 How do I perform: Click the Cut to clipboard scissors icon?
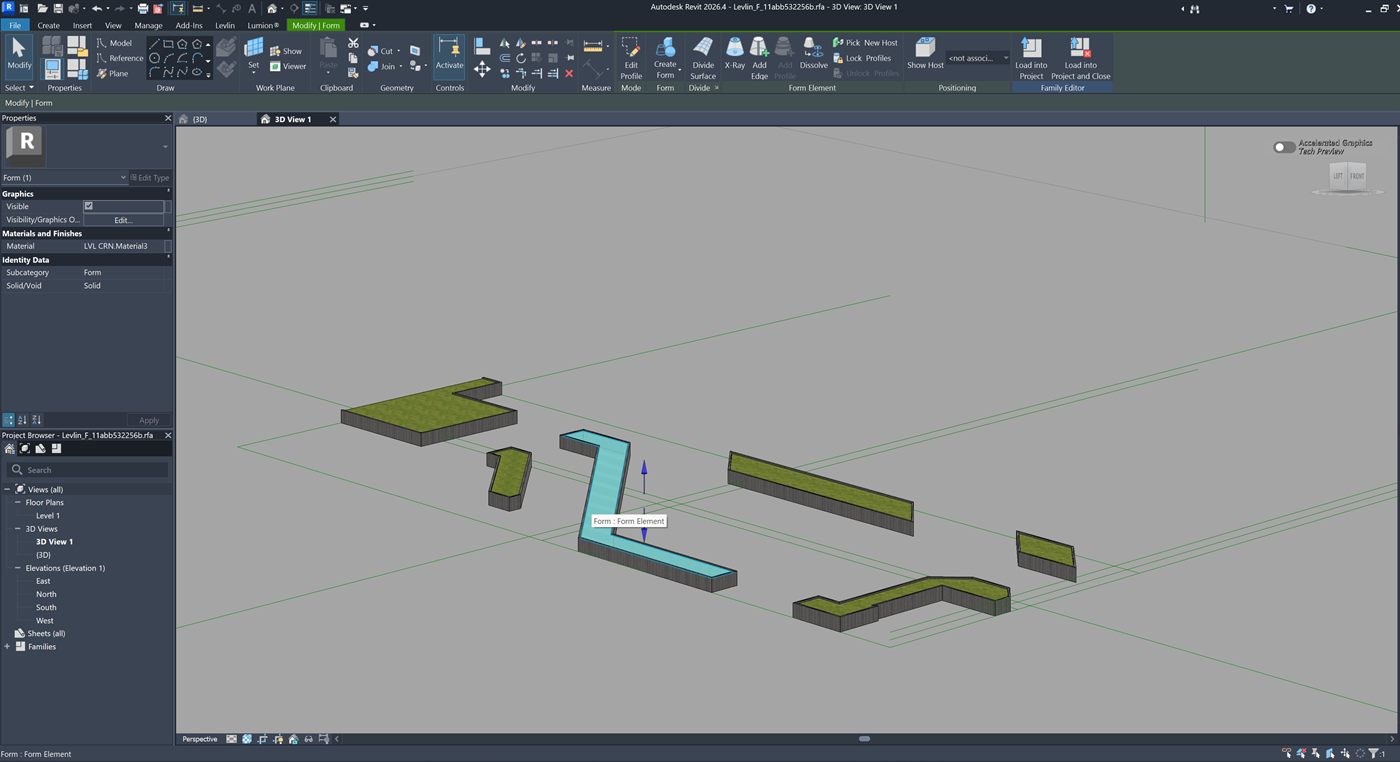coord(353,43)
